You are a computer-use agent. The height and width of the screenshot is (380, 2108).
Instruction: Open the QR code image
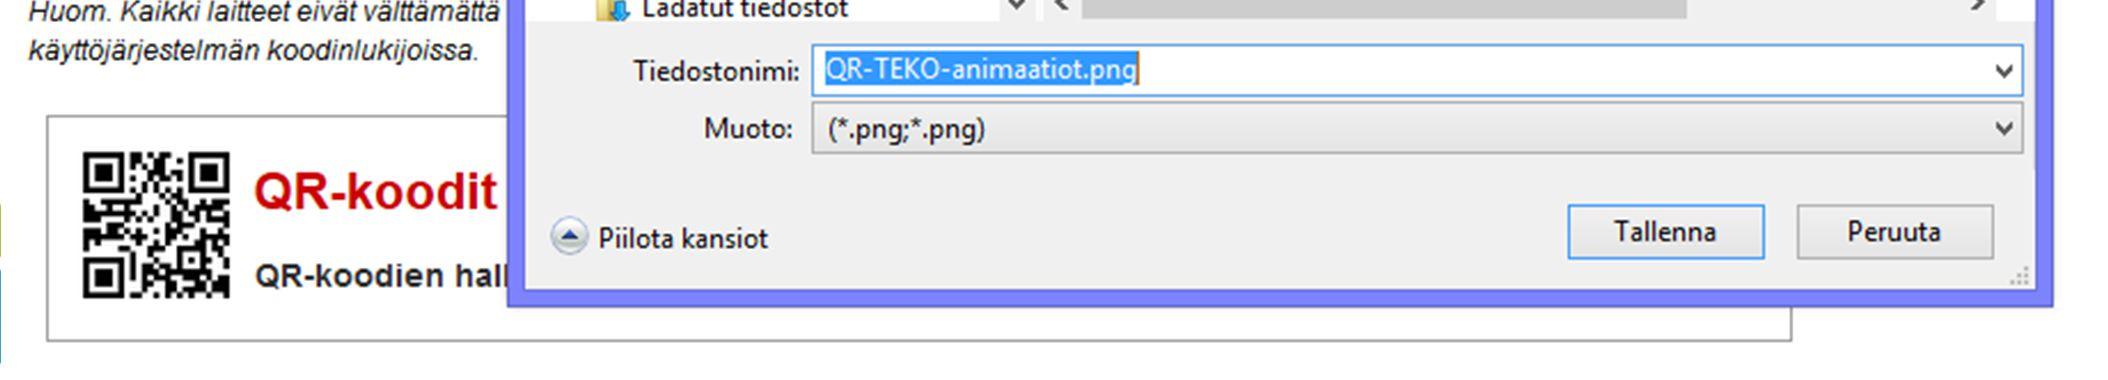156,225
